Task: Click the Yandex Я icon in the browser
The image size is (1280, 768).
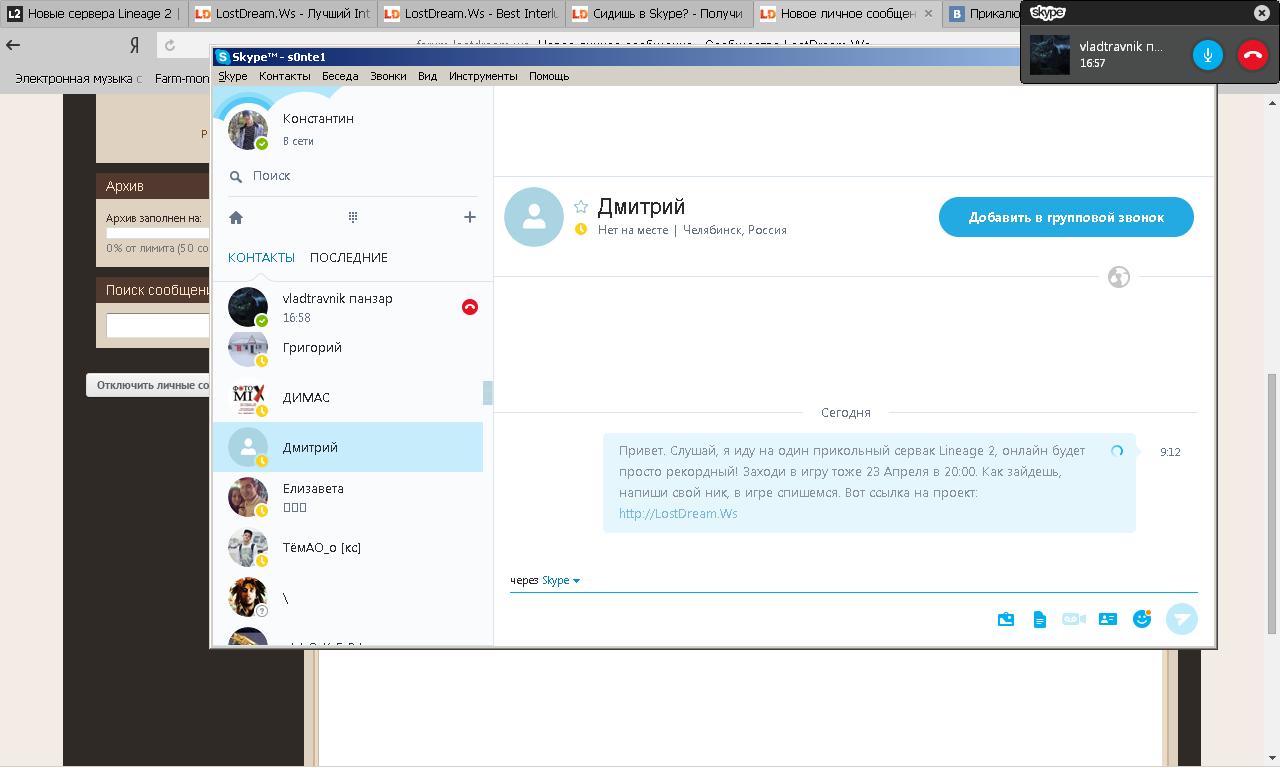Action: click(x=134, y=45)
